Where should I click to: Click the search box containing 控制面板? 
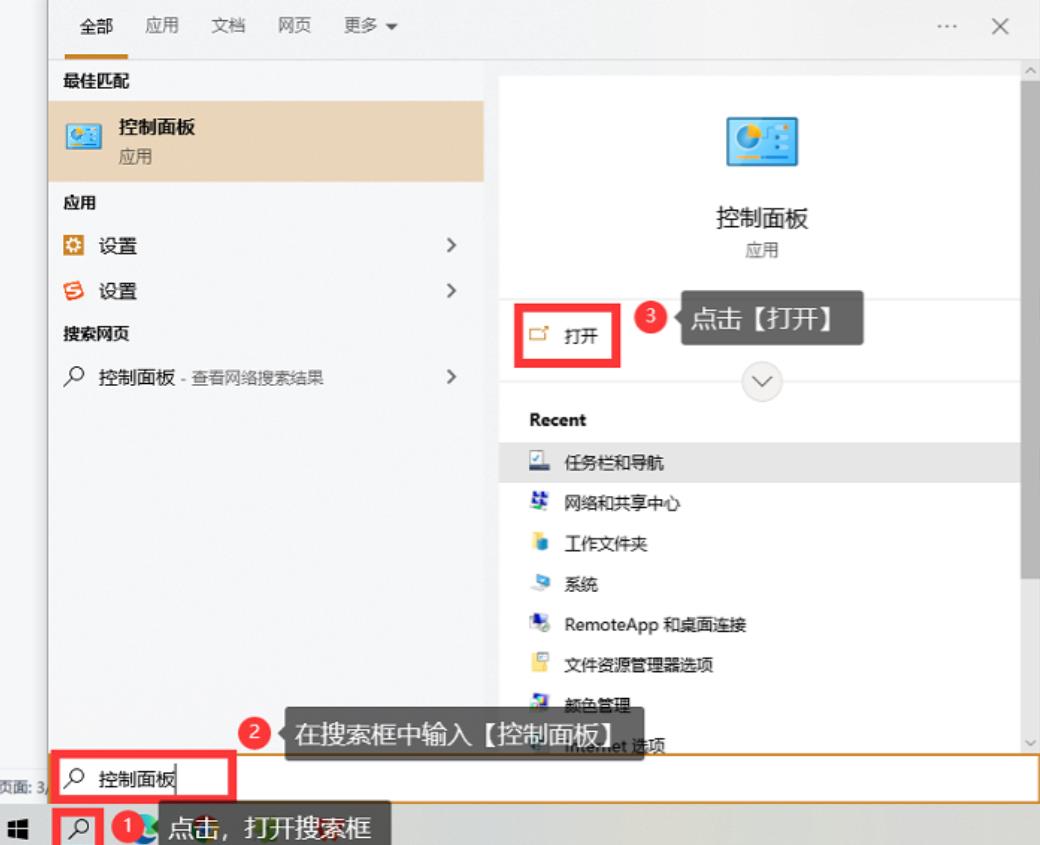pos(544,778)
